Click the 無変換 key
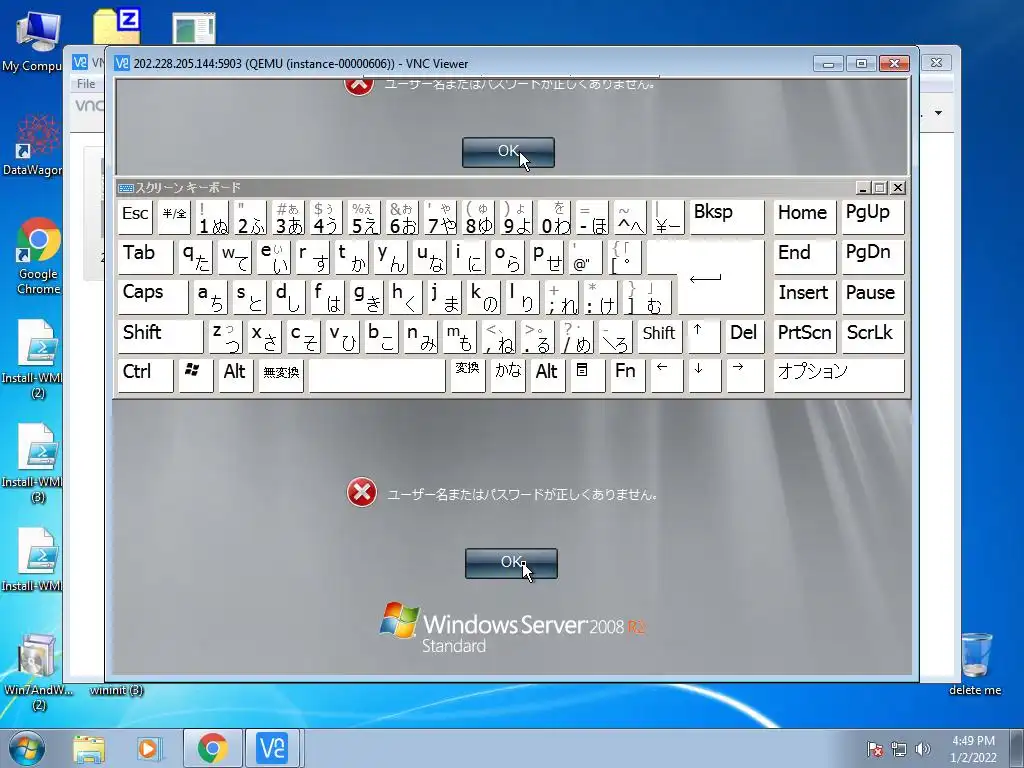 click(281, 376)
